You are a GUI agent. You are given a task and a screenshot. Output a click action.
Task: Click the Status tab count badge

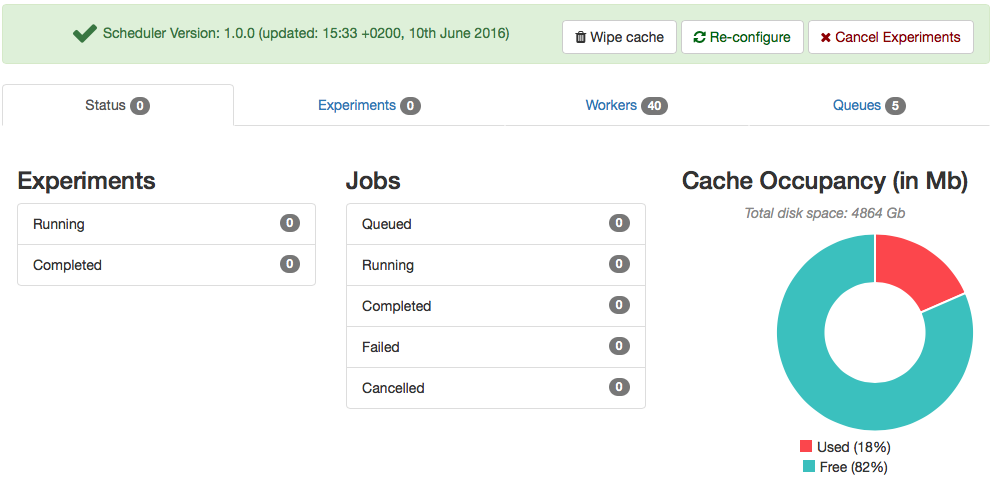pos(140,106)
